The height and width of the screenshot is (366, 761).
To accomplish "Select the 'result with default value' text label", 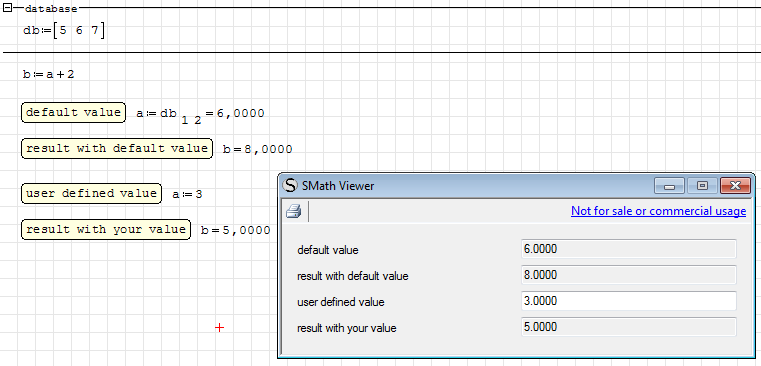I will coord(117,149).
